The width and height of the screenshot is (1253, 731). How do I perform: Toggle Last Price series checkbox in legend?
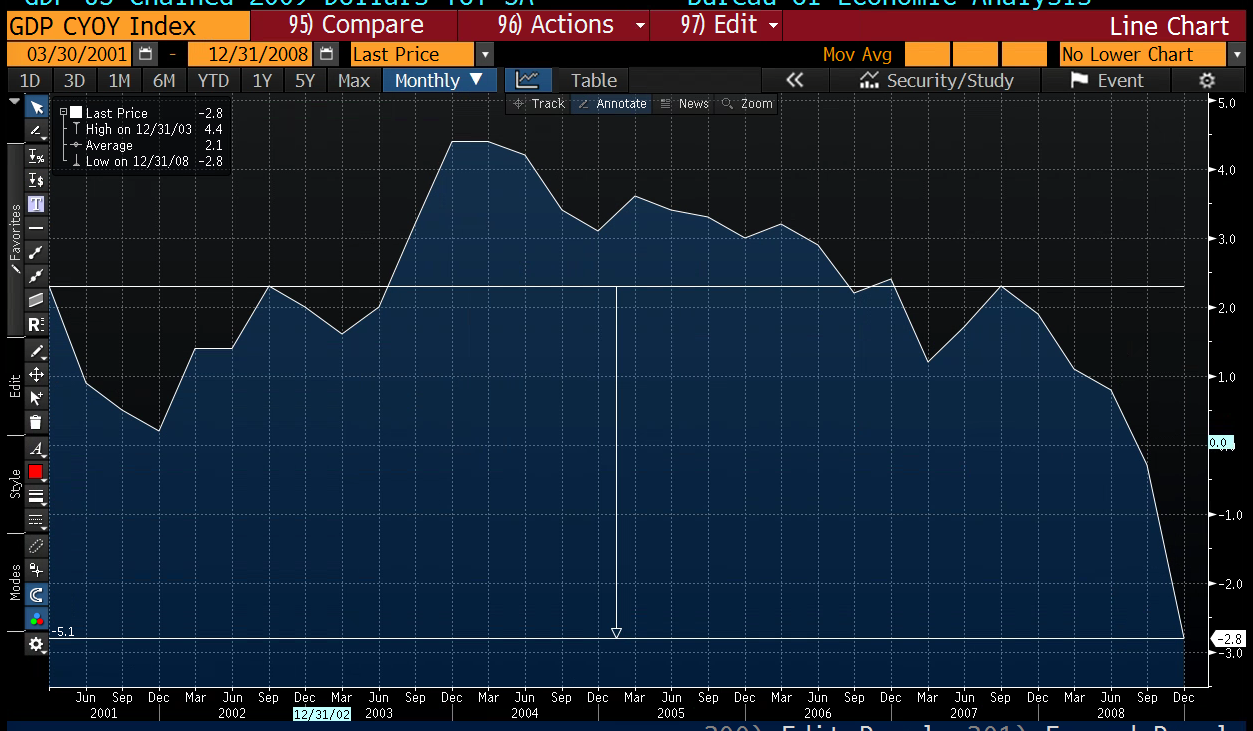point(75,113)
